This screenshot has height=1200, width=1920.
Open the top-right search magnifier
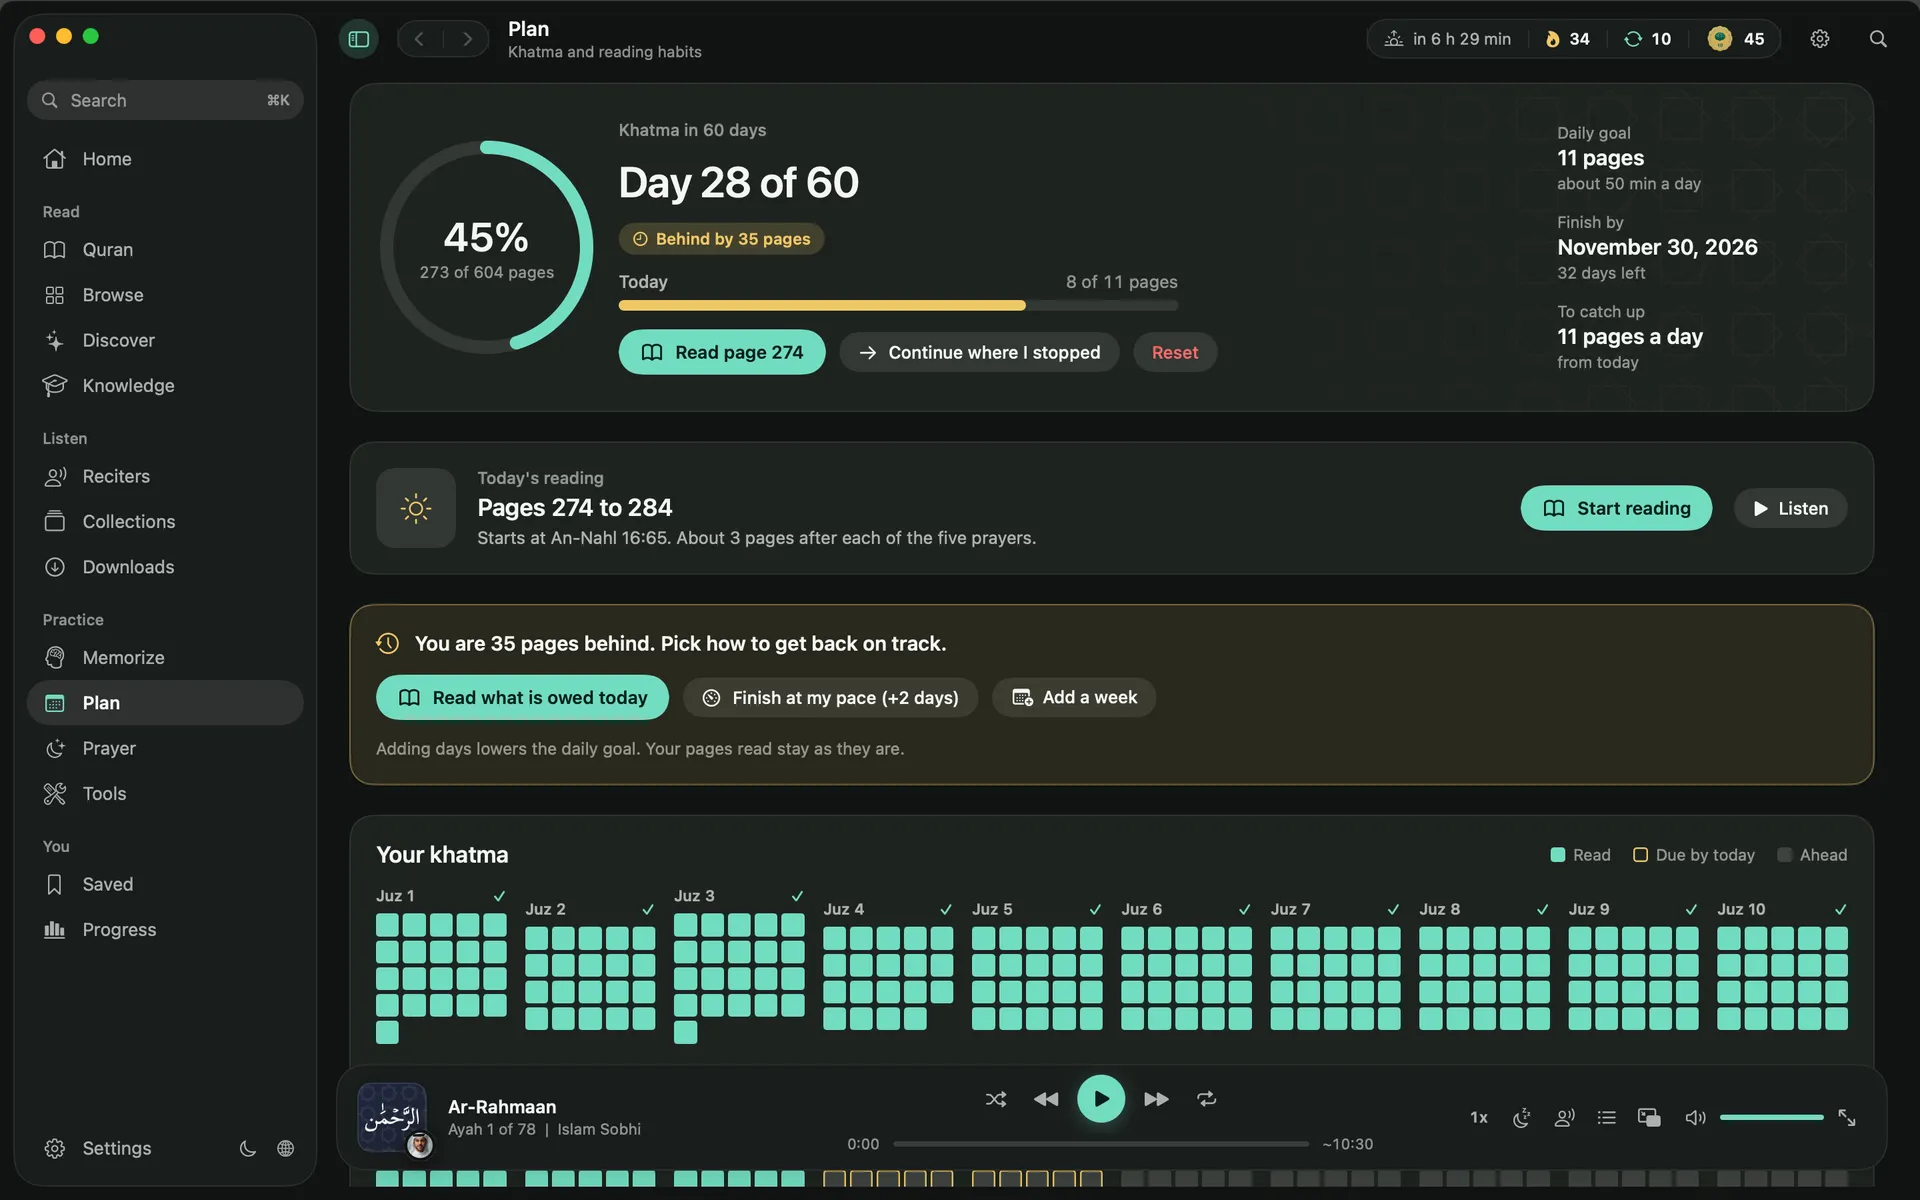(1878, 39)
